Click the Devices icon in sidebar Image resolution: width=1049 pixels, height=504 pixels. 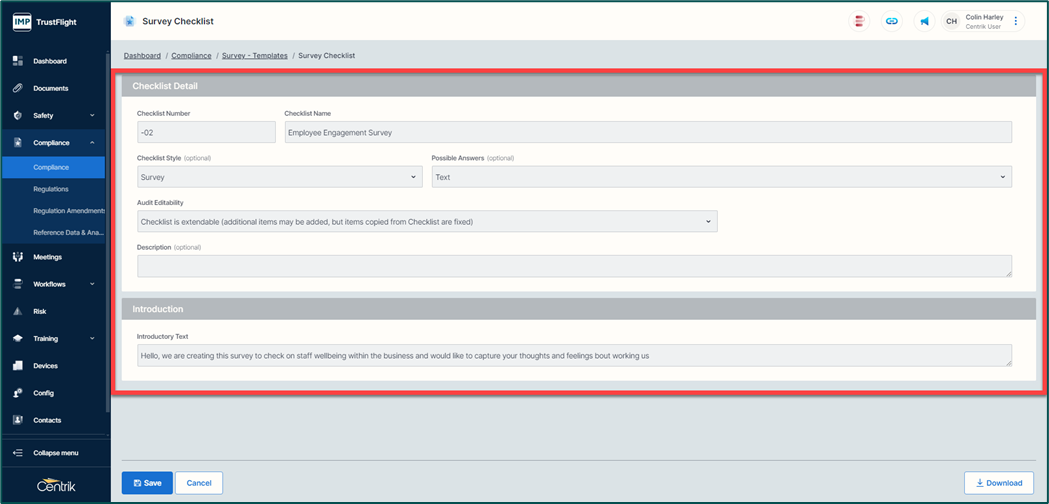[18, 366]
